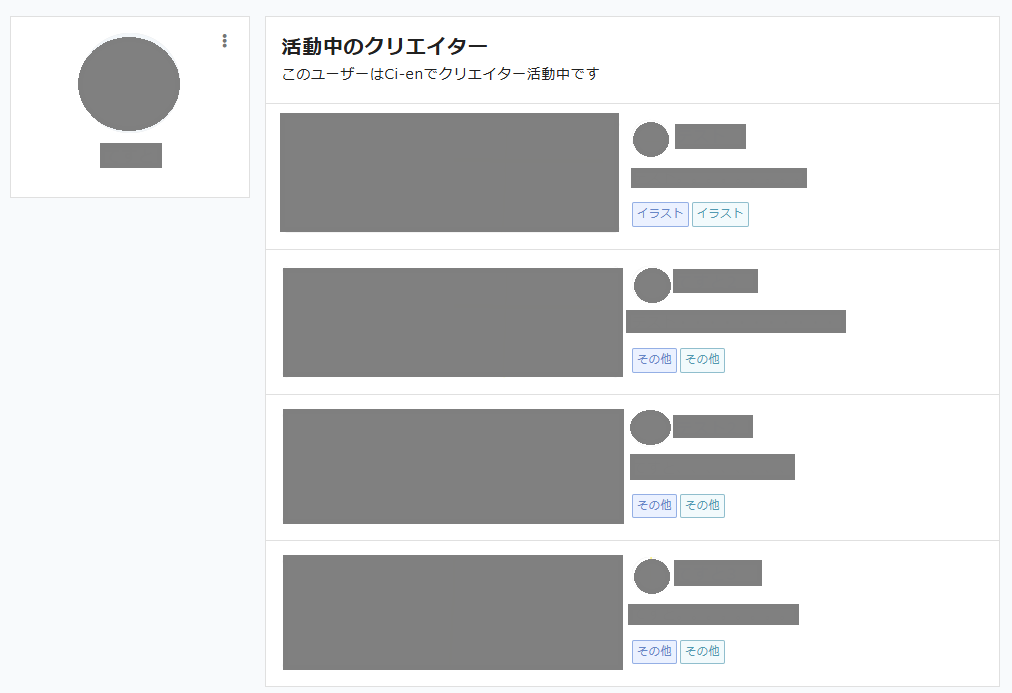Select the first creator's blue-filled イラスト tag

point(660,214)
